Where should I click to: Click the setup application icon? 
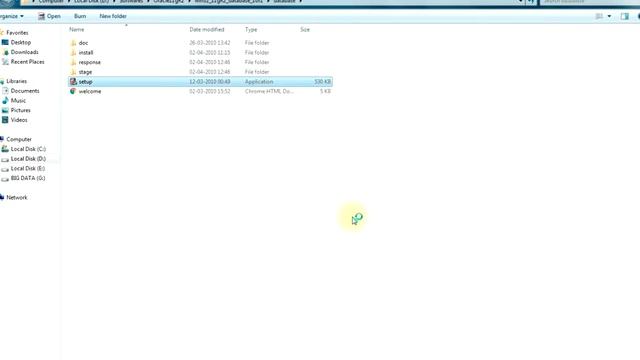[73, 82]
